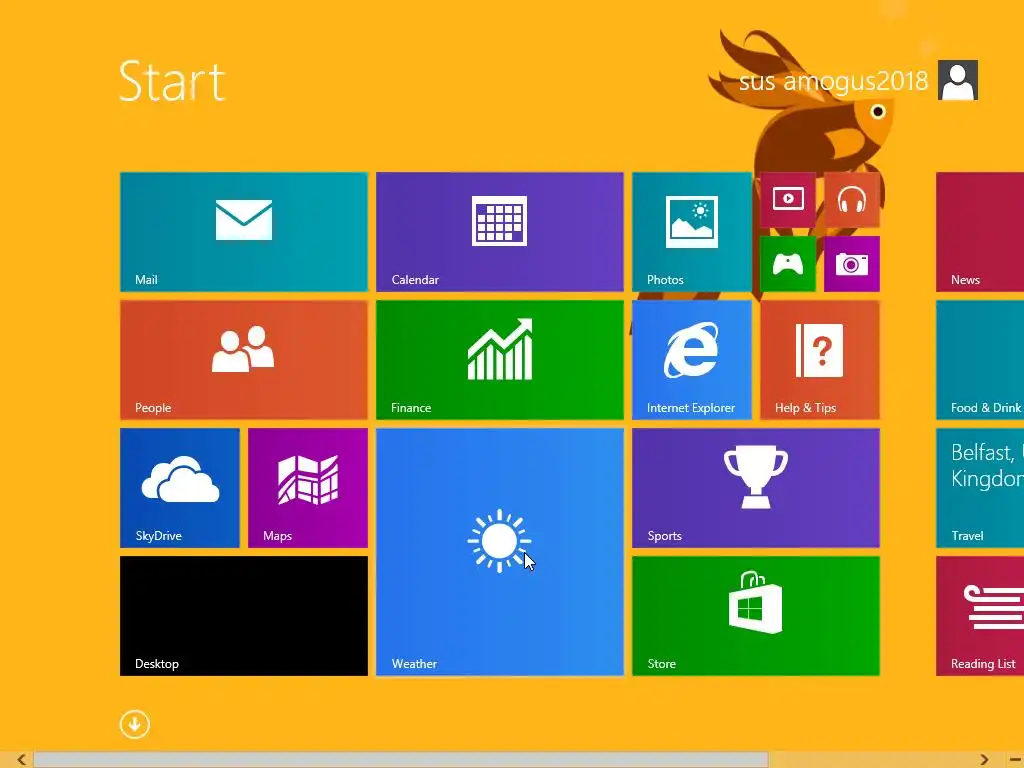Open the Travel tile showing Belfast

coord(980,488)
